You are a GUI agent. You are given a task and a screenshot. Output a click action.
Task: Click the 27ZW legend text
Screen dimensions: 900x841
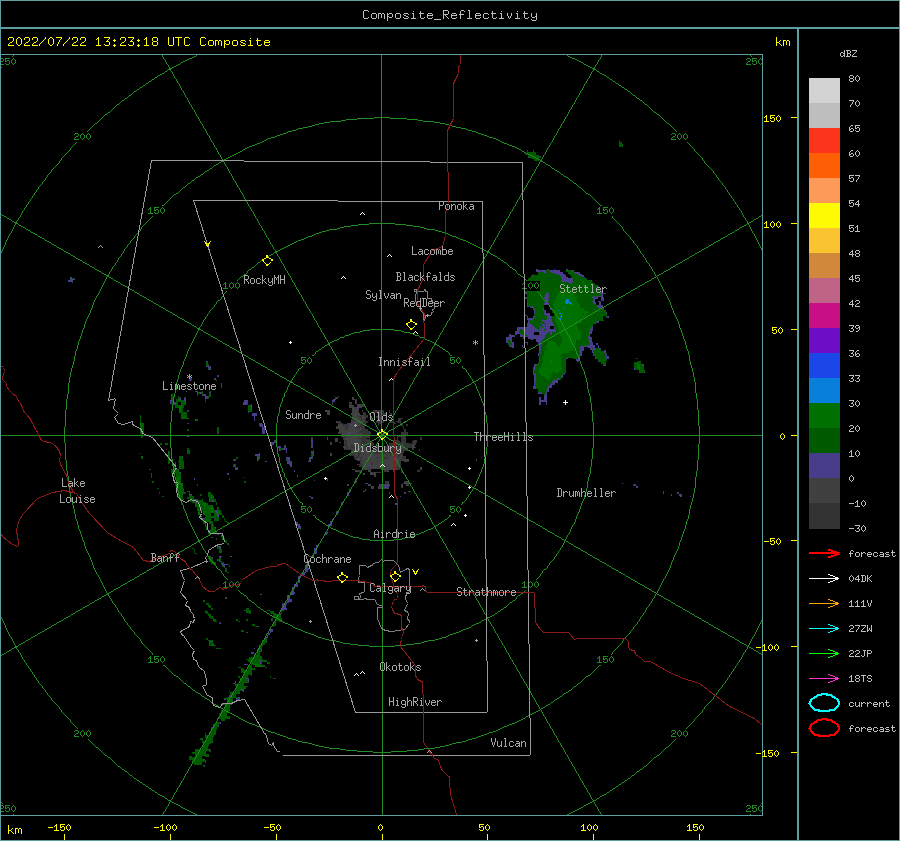click(860, 629)
